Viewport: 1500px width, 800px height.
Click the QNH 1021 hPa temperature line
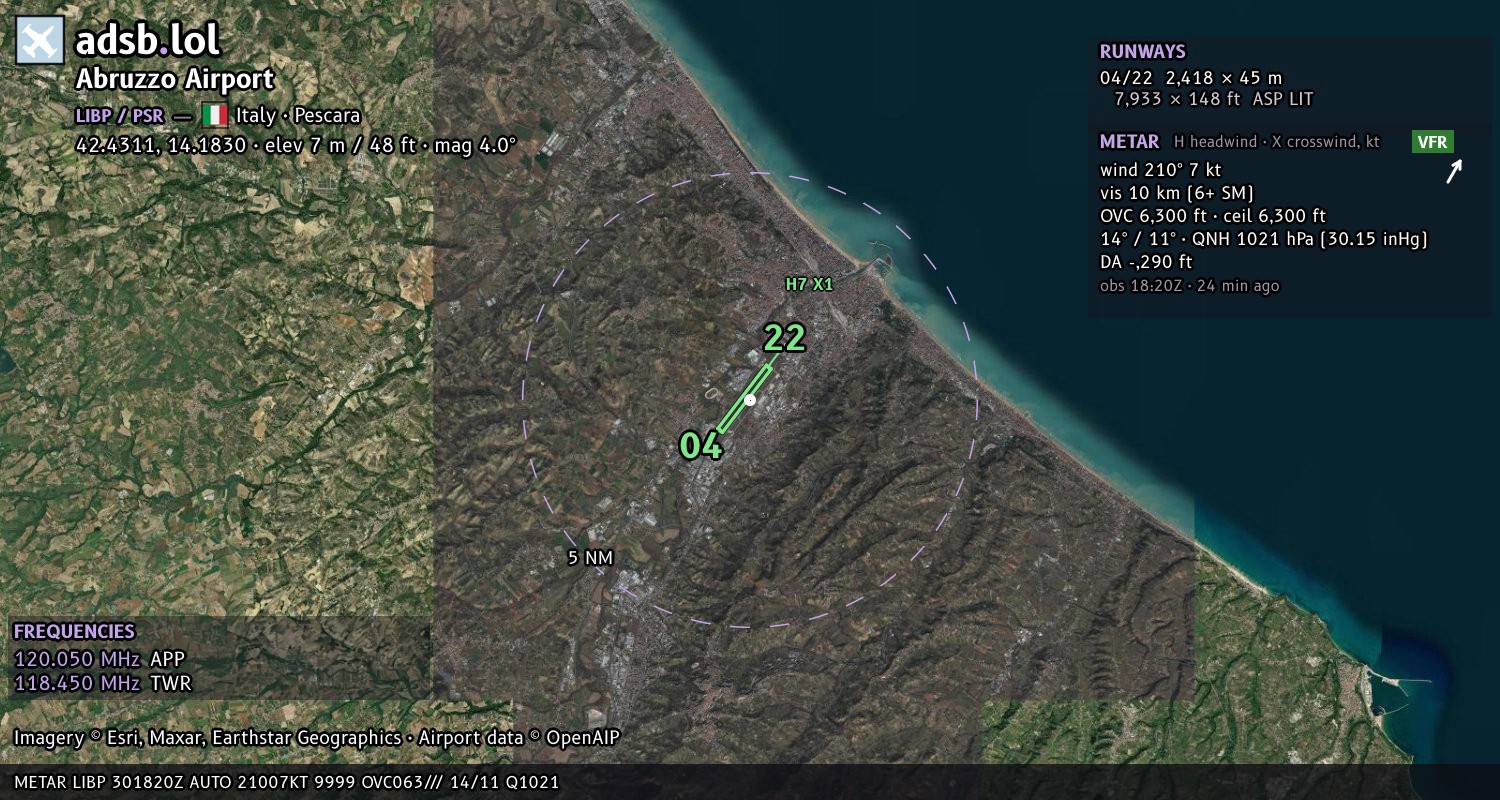pyautogui.click(x=1264, y=239)
